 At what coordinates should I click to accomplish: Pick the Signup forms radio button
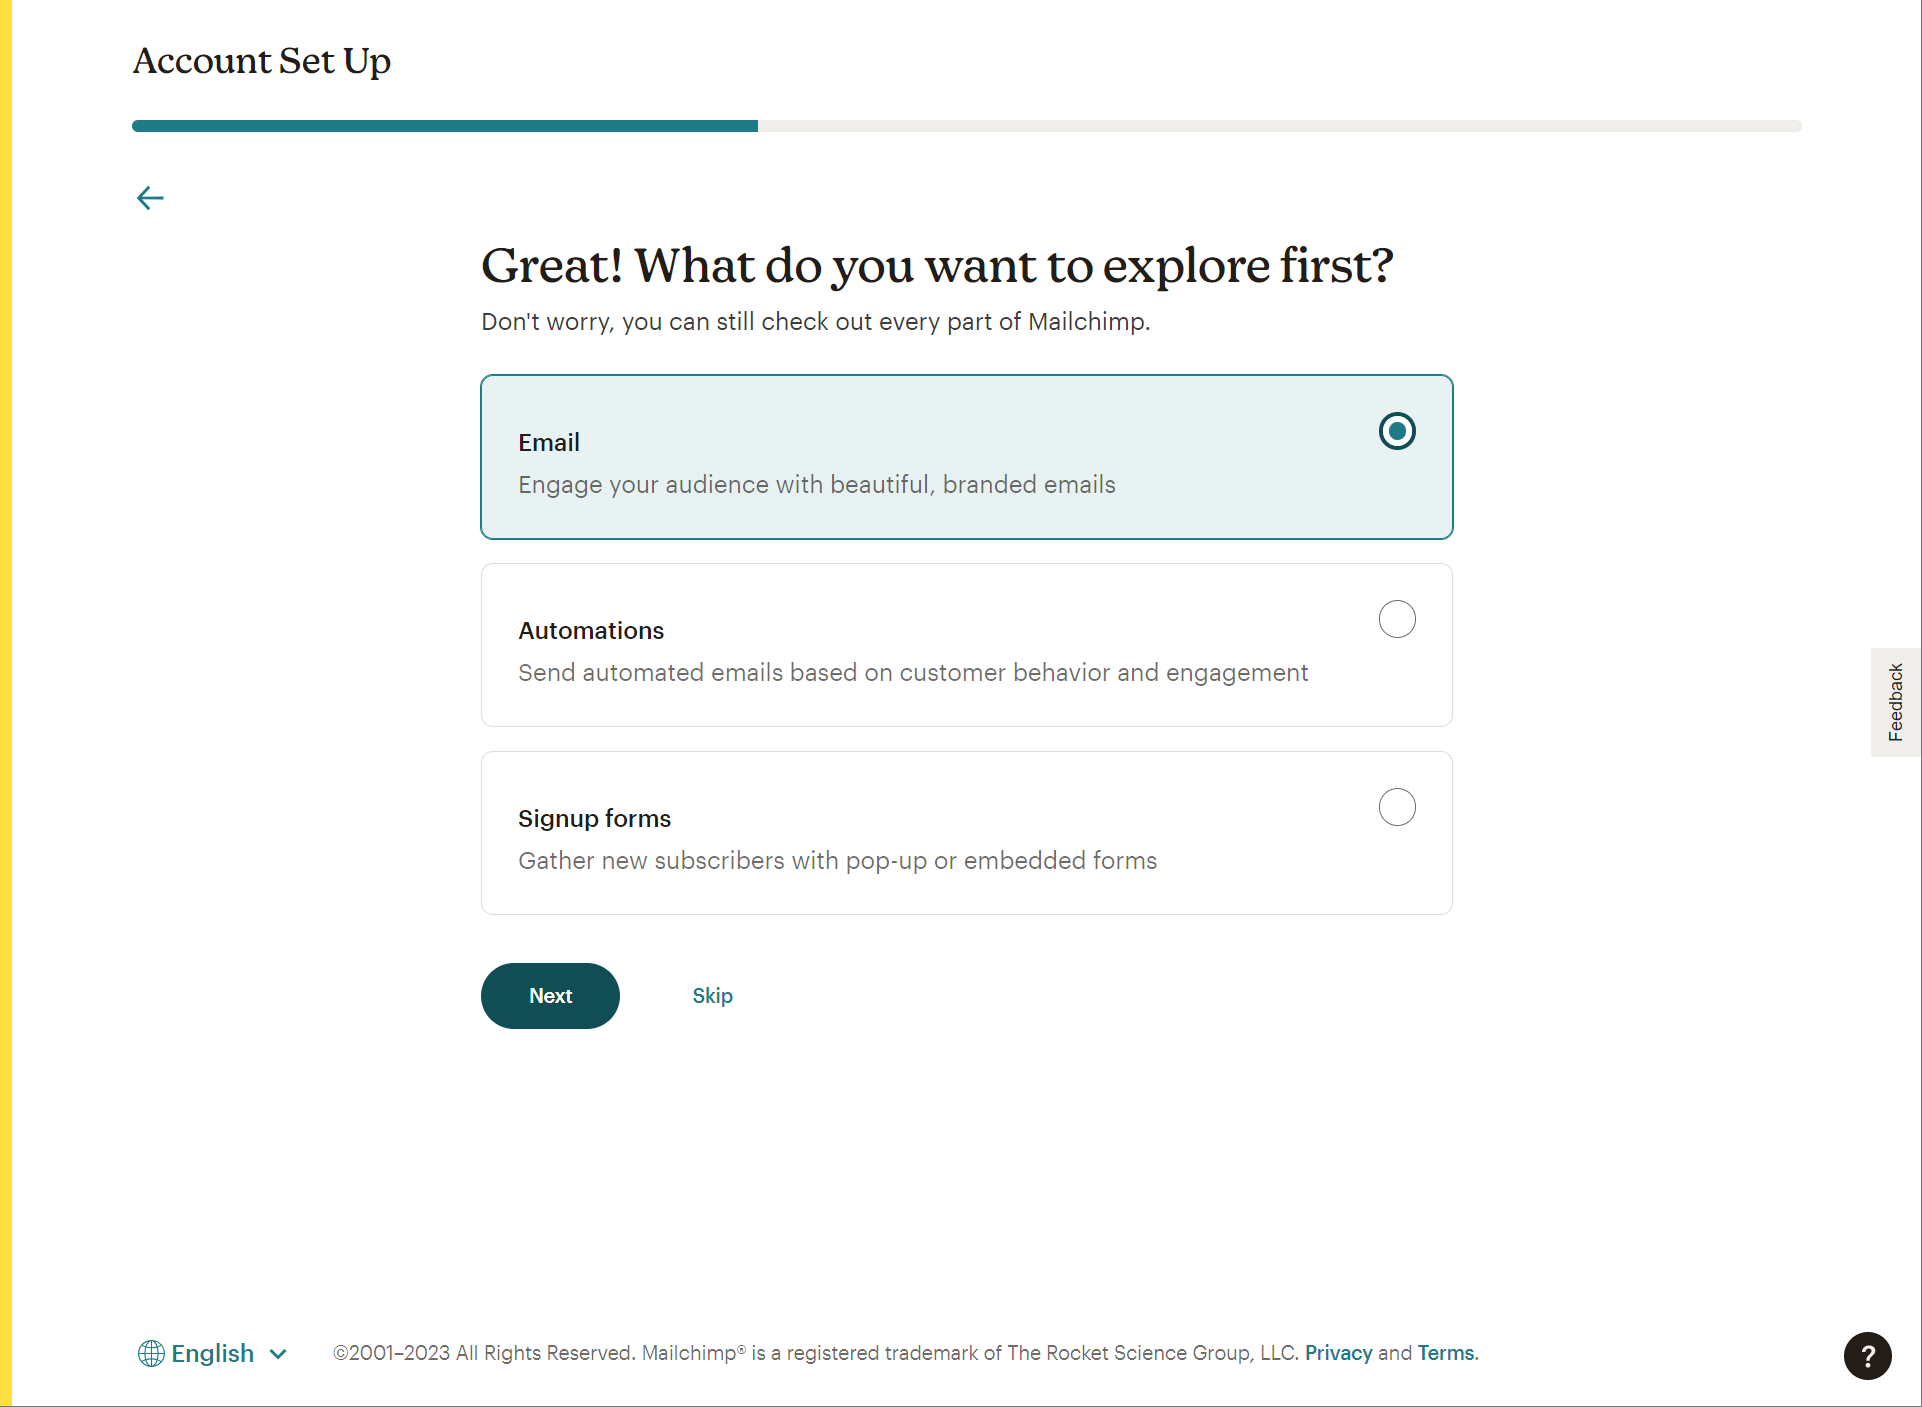[x=1397, y=807]
